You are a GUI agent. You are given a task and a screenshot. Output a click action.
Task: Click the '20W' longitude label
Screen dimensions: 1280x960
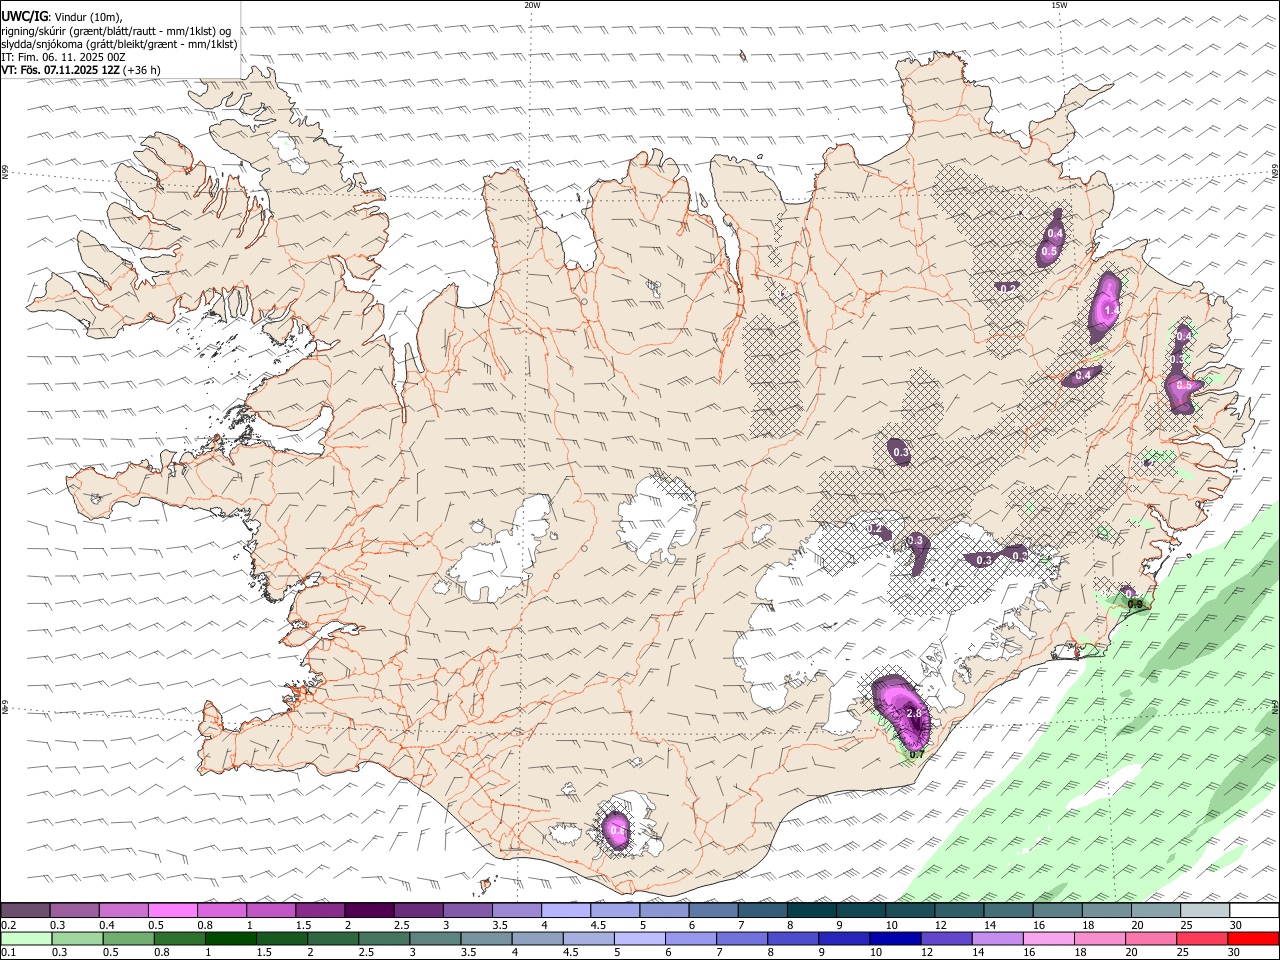[x=532, y=5]
